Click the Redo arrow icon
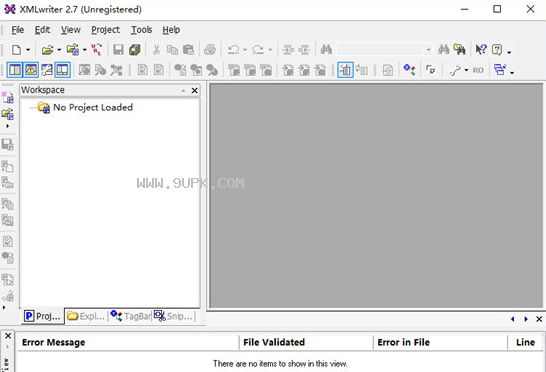The height and width of the screenshot is (372, 546). point(258,50)
